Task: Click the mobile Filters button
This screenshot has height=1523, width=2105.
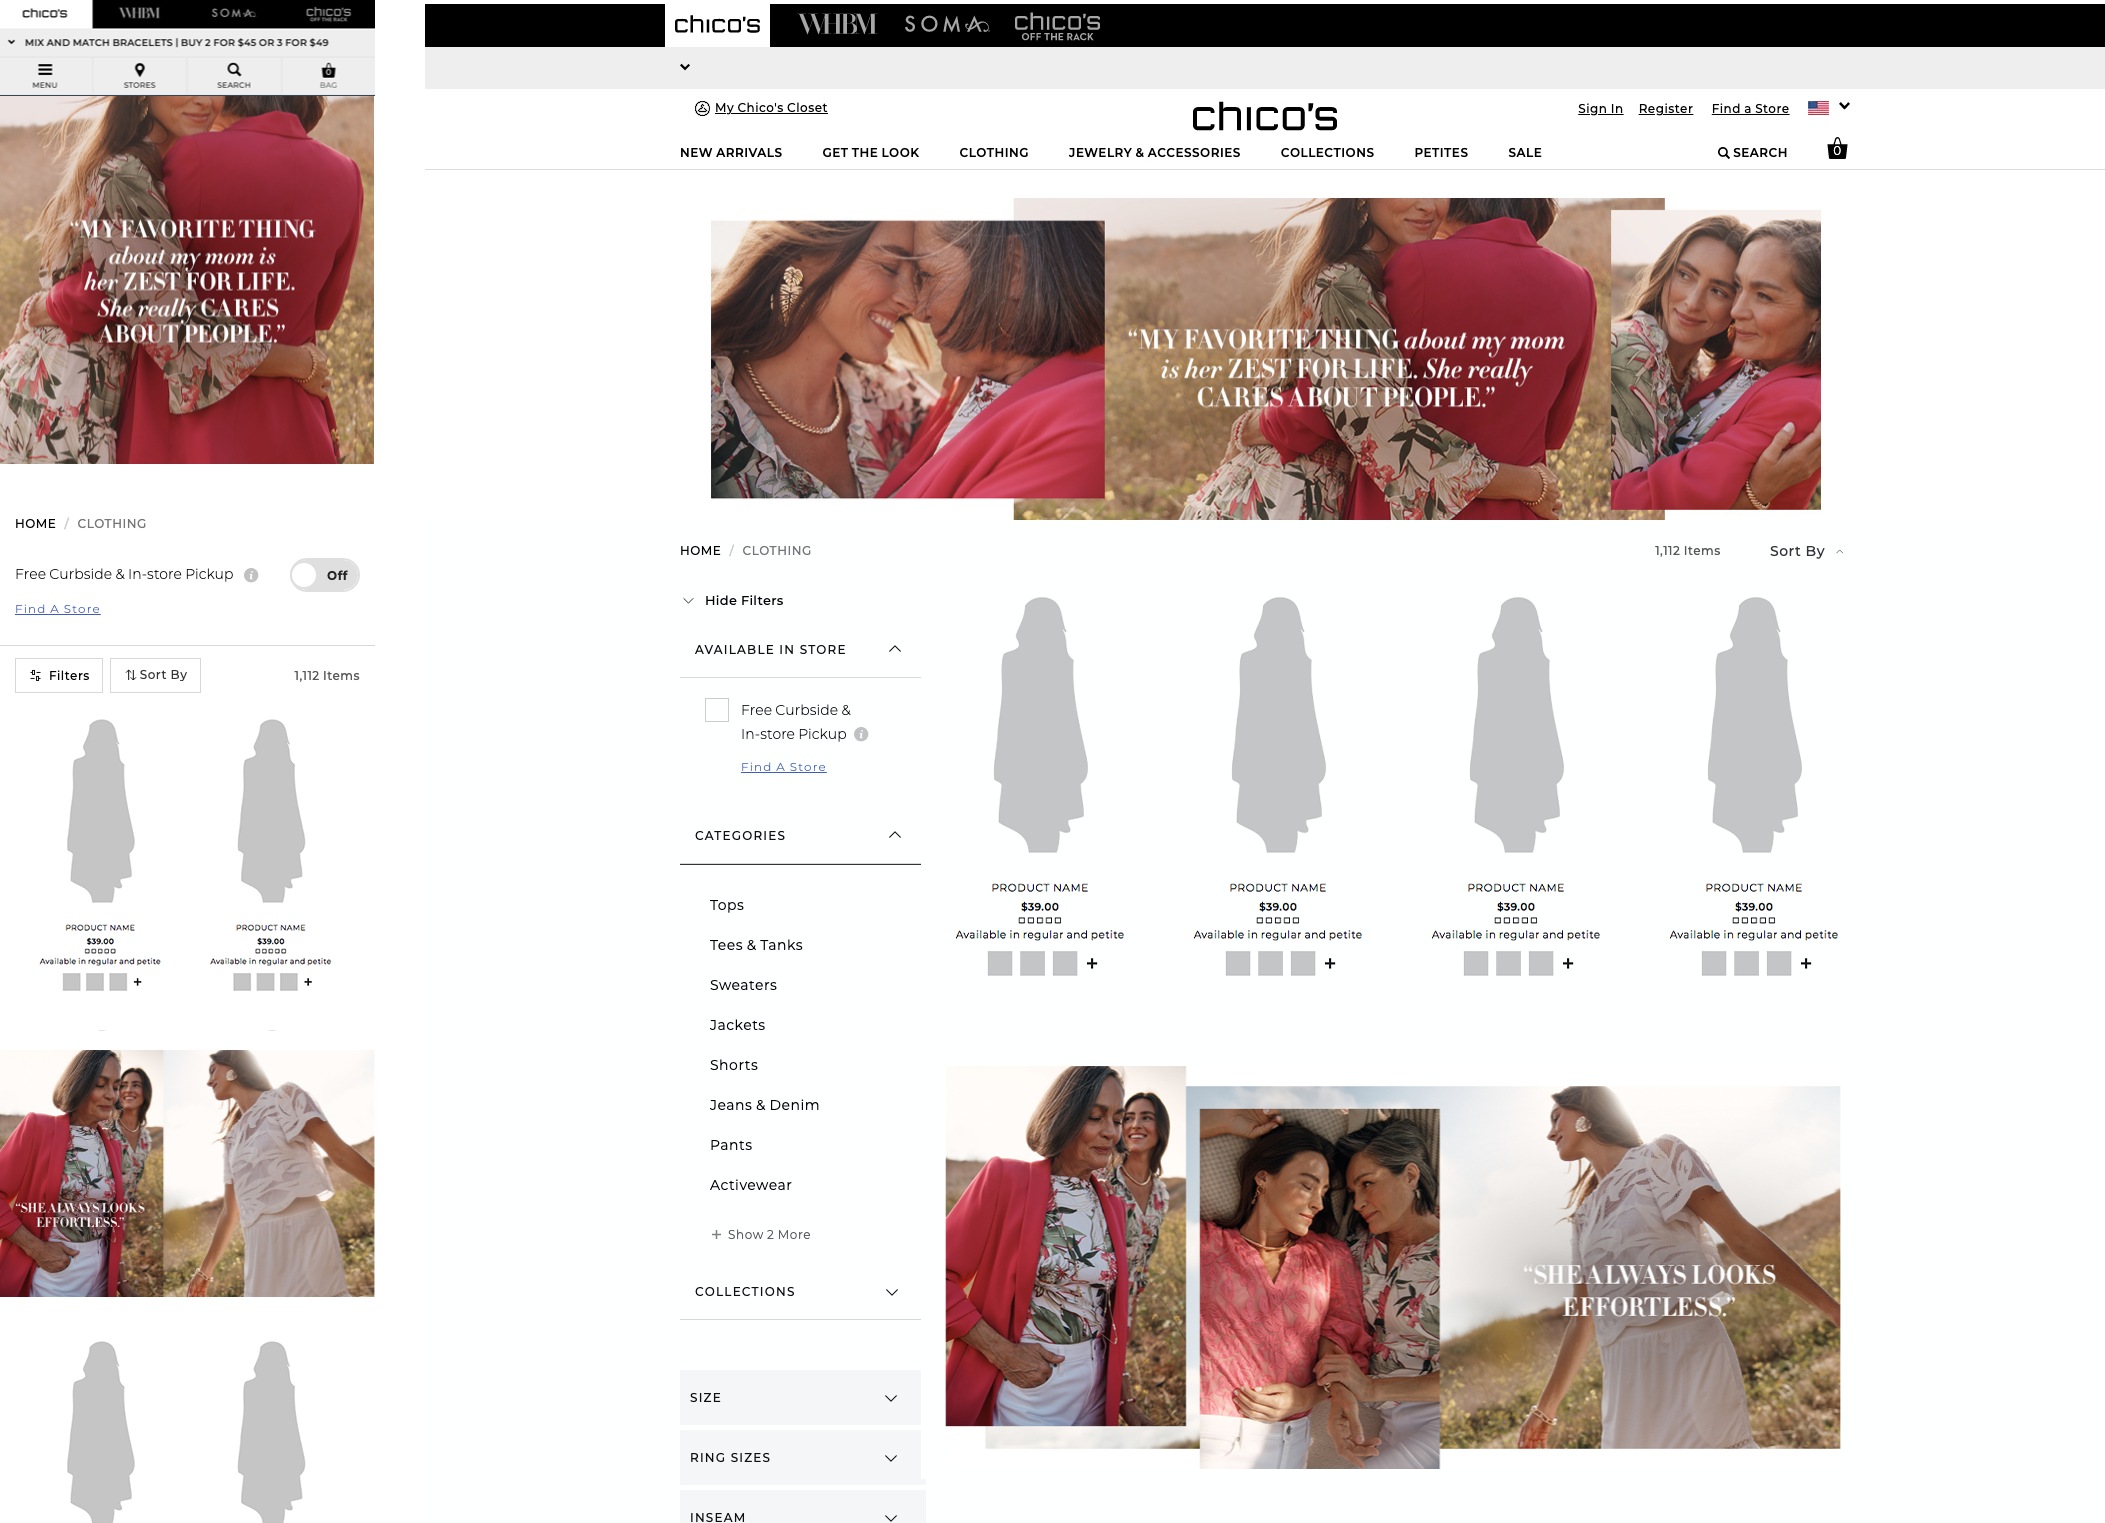Action: tap(60, 675)
